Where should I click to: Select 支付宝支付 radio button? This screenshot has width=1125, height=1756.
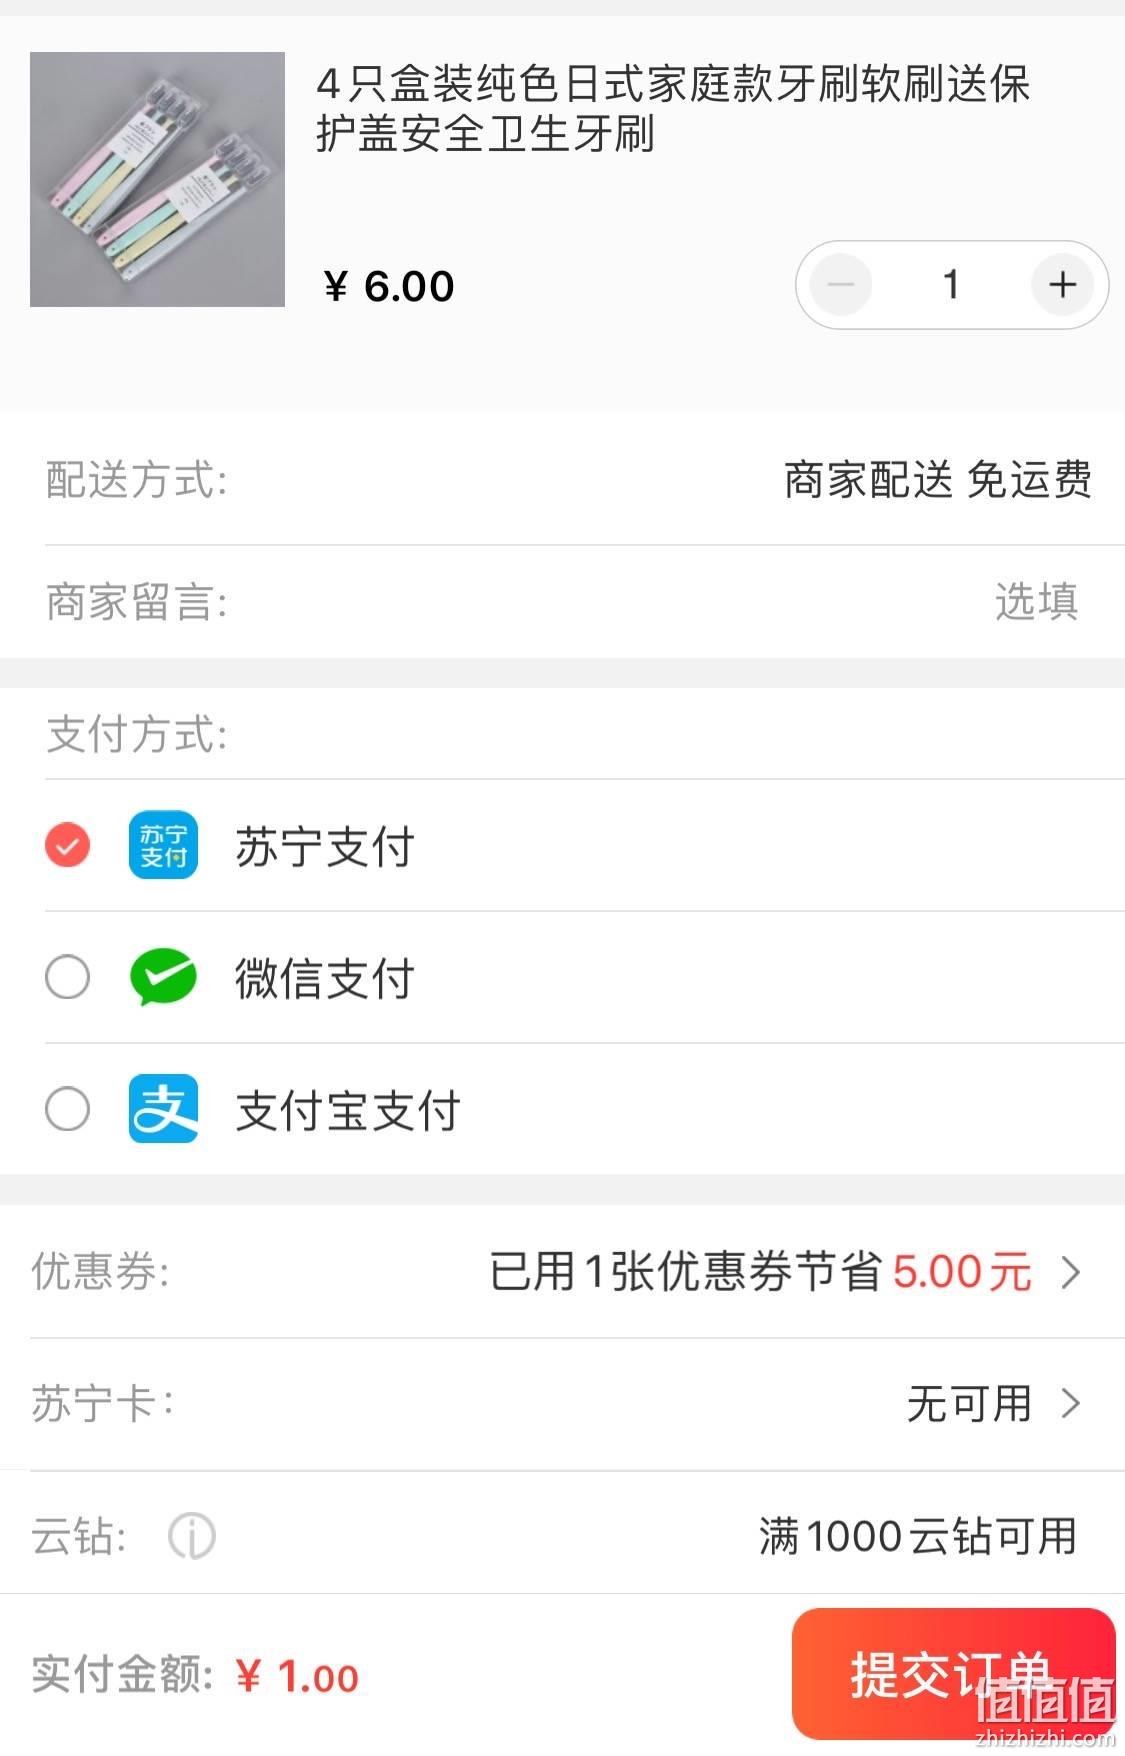tap(67, 1109)
